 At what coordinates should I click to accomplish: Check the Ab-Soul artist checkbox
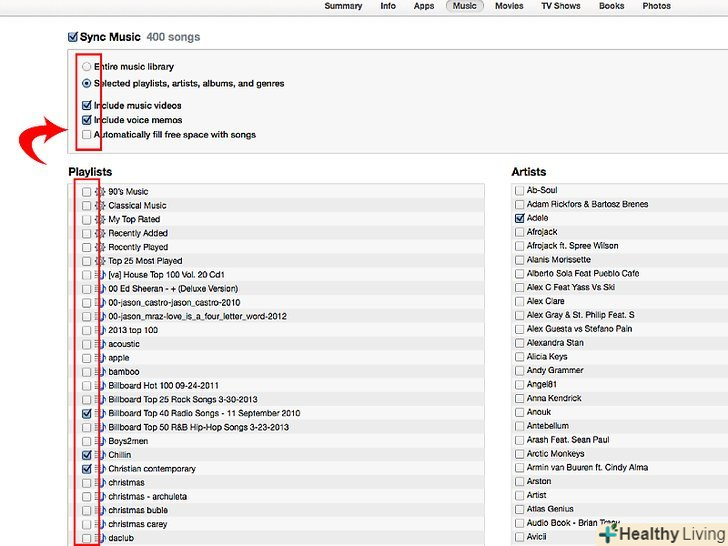520,190
